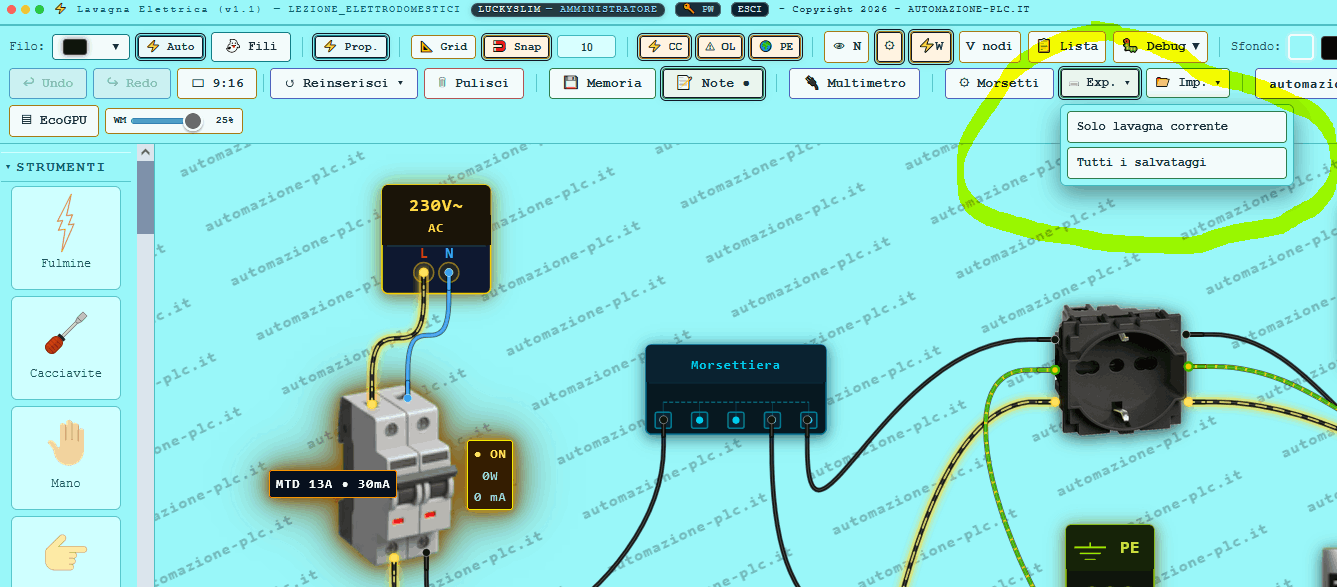This screenshot has width=1337, height=587.
Task: Toggle PE earth protection button
Action: click(776, 47)
